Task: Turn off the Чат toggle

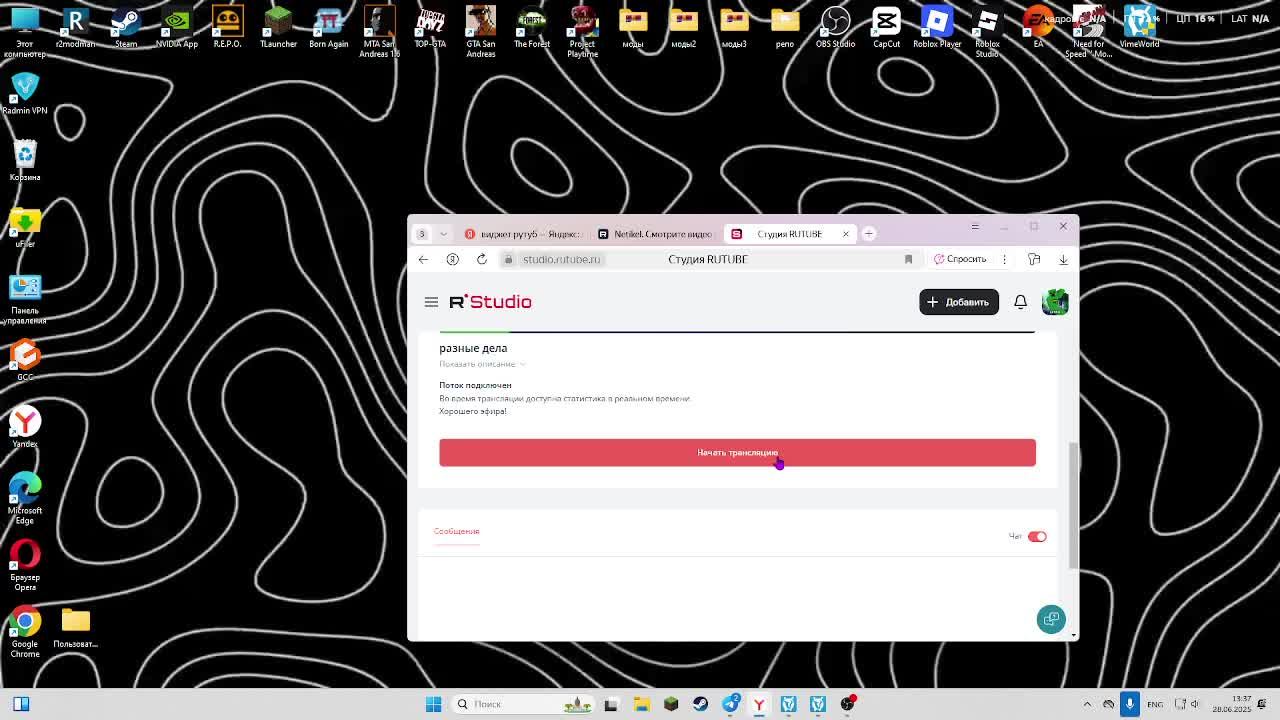Action: (x=1037, y=537)
